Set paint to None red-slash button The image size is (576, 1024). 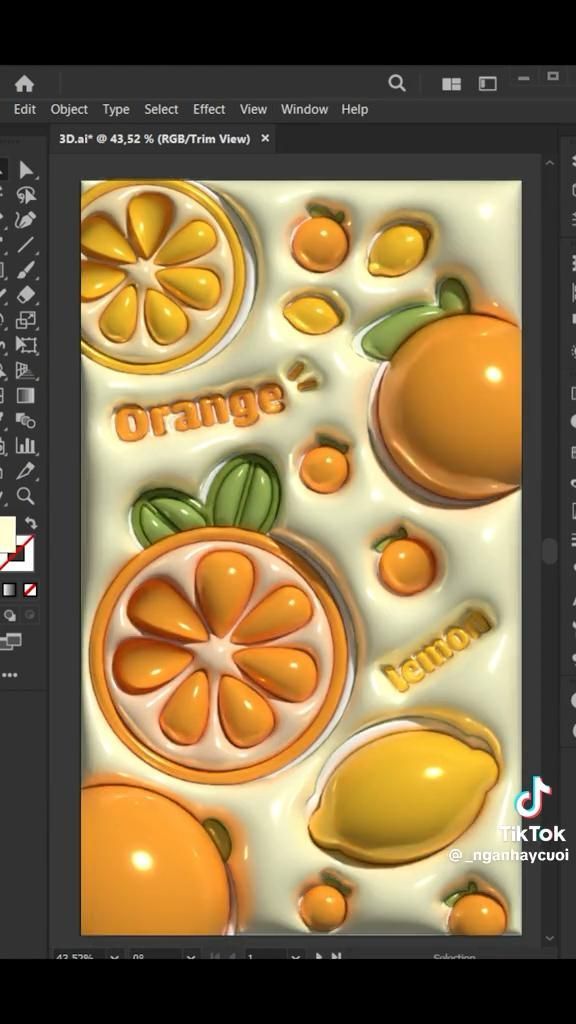point(30,590)
